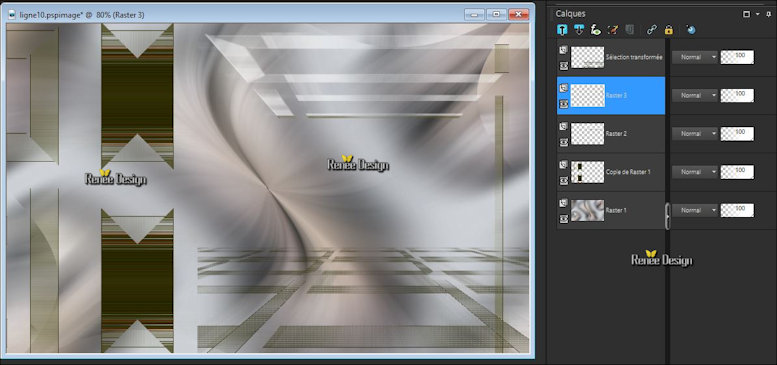Hide the Raster 2 layer eye
777x365 pixels.
click(x=563, y=143)
